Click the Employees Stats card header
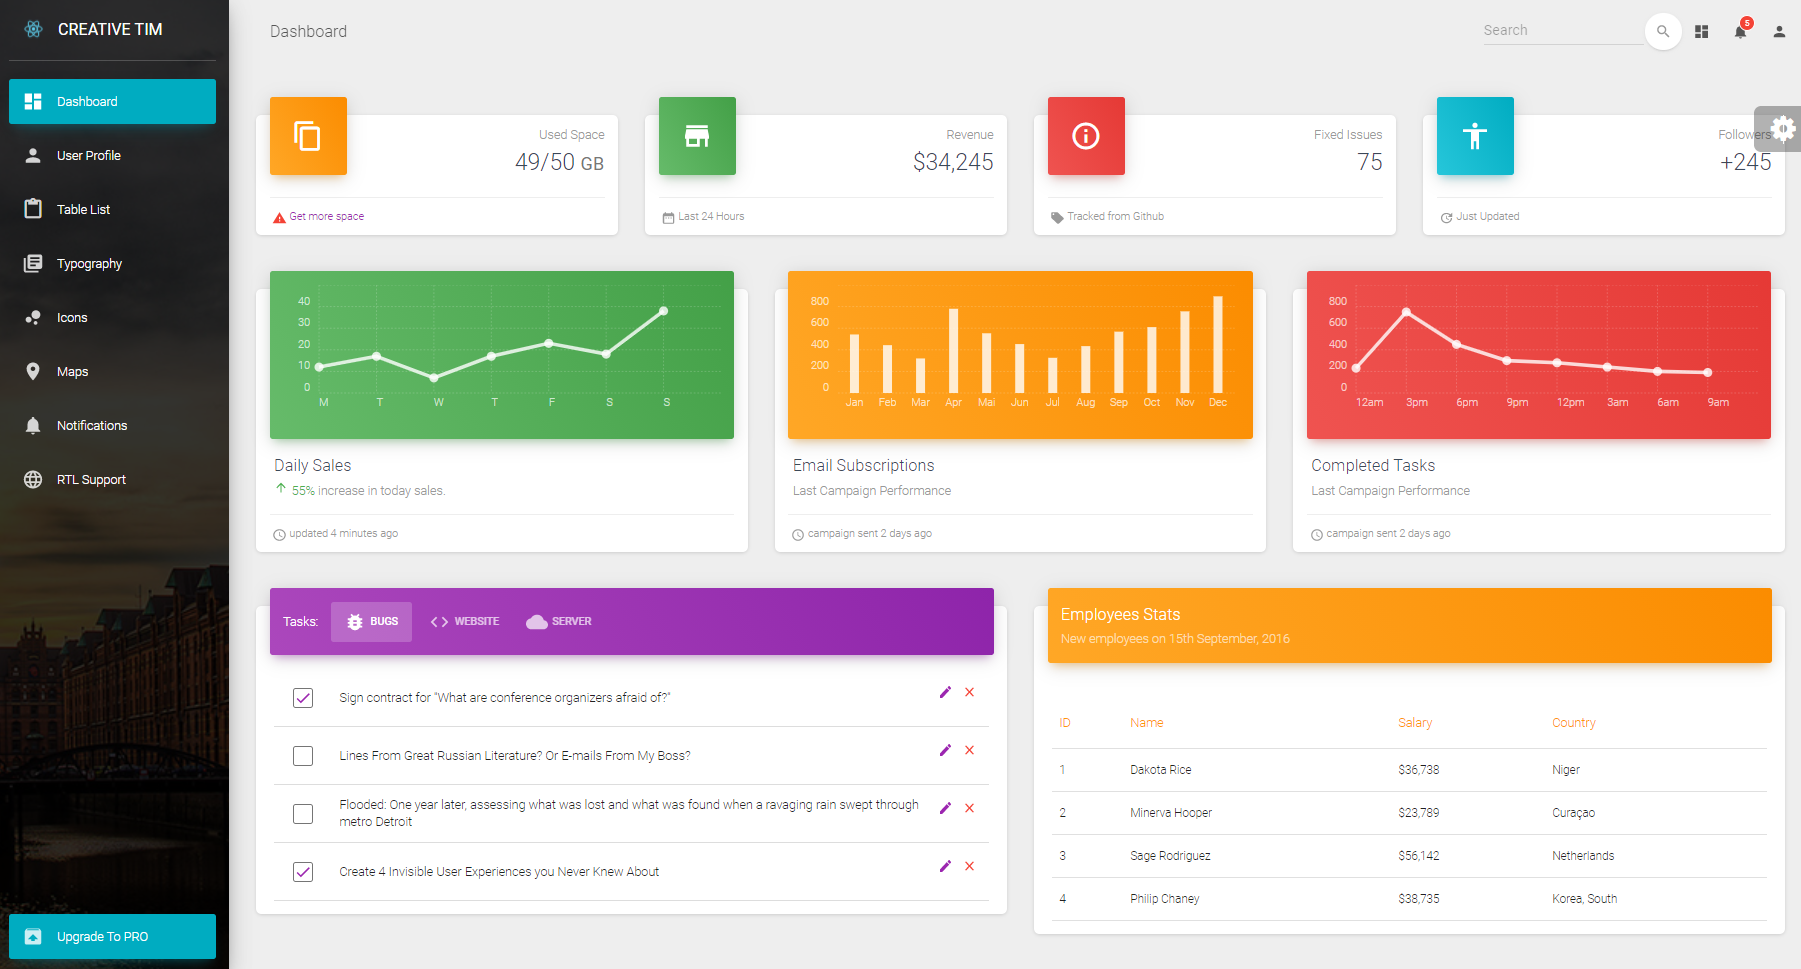This screenshot has height=969, width=1801. [x=1410, y=625]
